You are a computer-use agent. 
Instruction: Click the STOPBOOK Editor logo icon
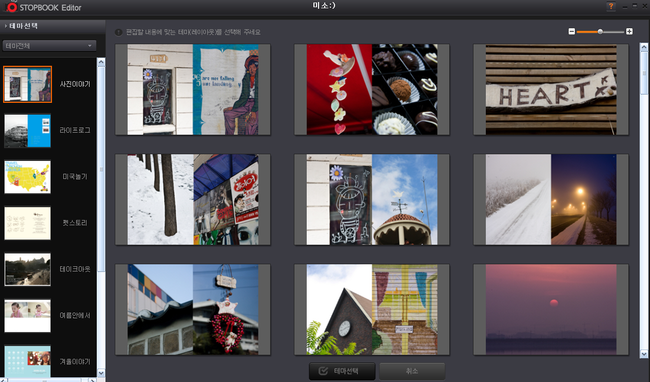pyautogui.click(x=12, y=7)
